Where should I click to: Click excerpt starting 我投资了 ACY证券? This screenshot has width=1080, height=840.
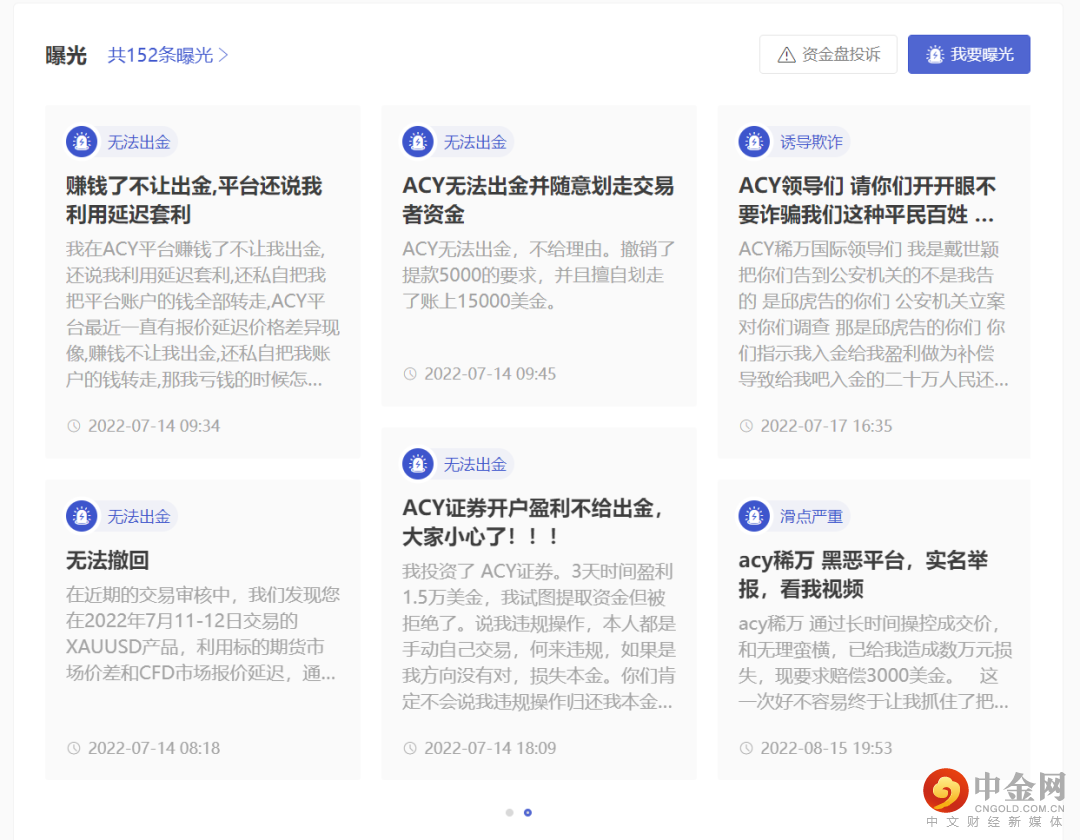click(539, 637)
